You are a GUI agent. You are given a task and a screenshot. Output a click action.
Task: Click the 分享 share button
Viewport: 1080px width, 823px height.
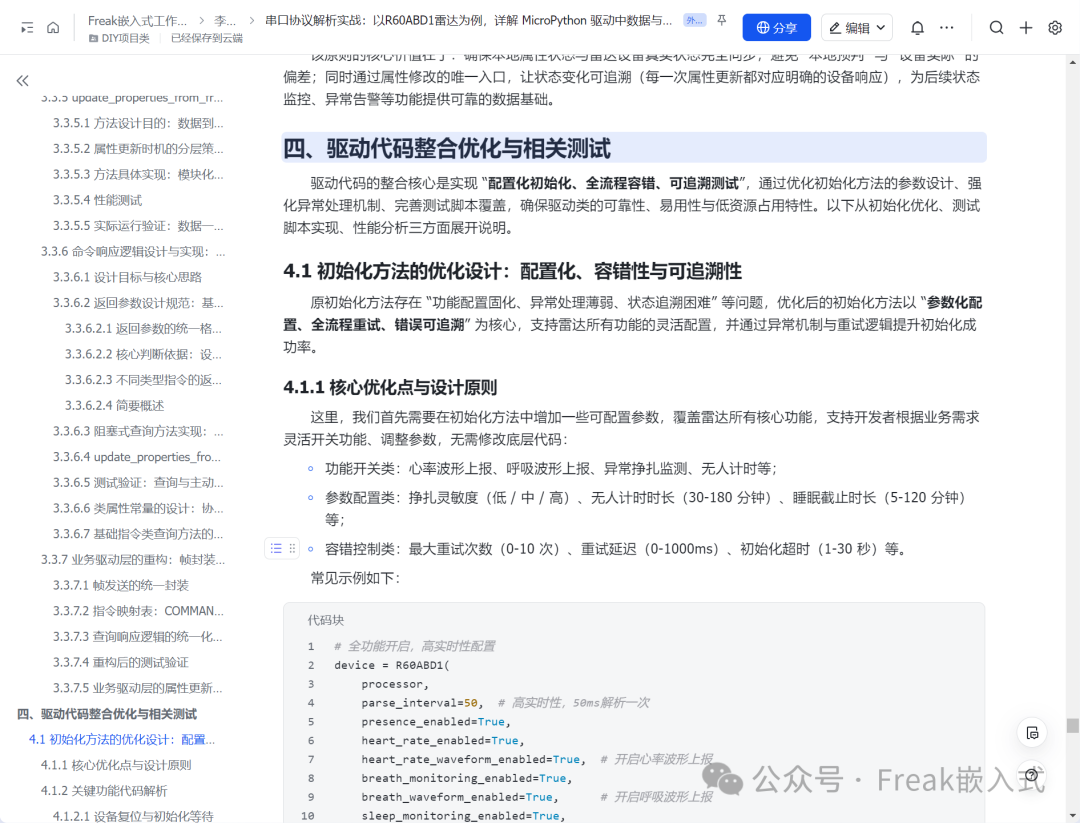click(x=776, y=28)
